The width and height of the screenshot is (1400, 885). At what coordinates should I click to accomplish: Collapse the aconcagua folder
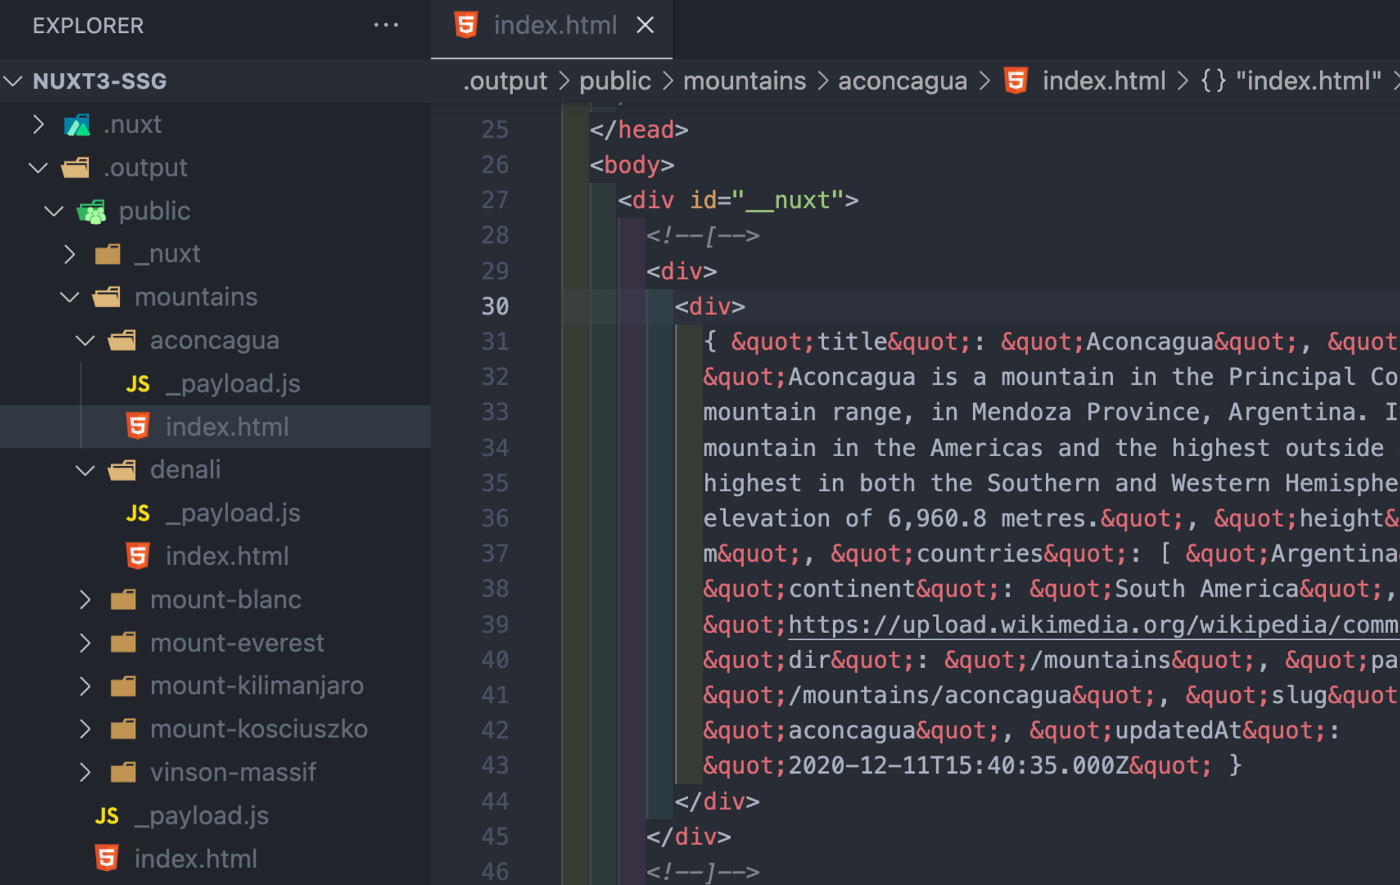pos(85,340)
